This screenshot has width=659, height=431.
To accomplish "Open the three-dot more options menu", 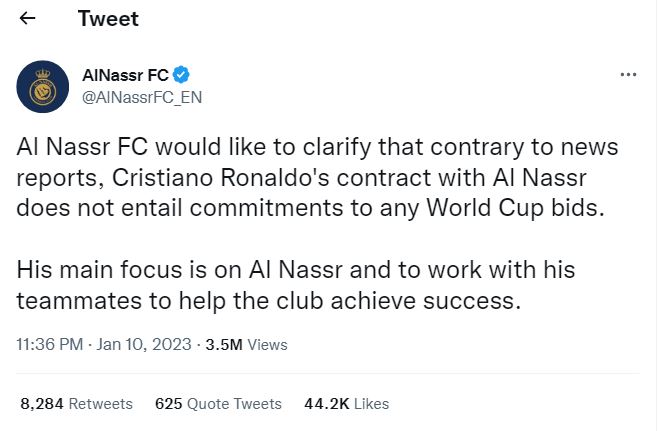I will (x=628, y=75).
